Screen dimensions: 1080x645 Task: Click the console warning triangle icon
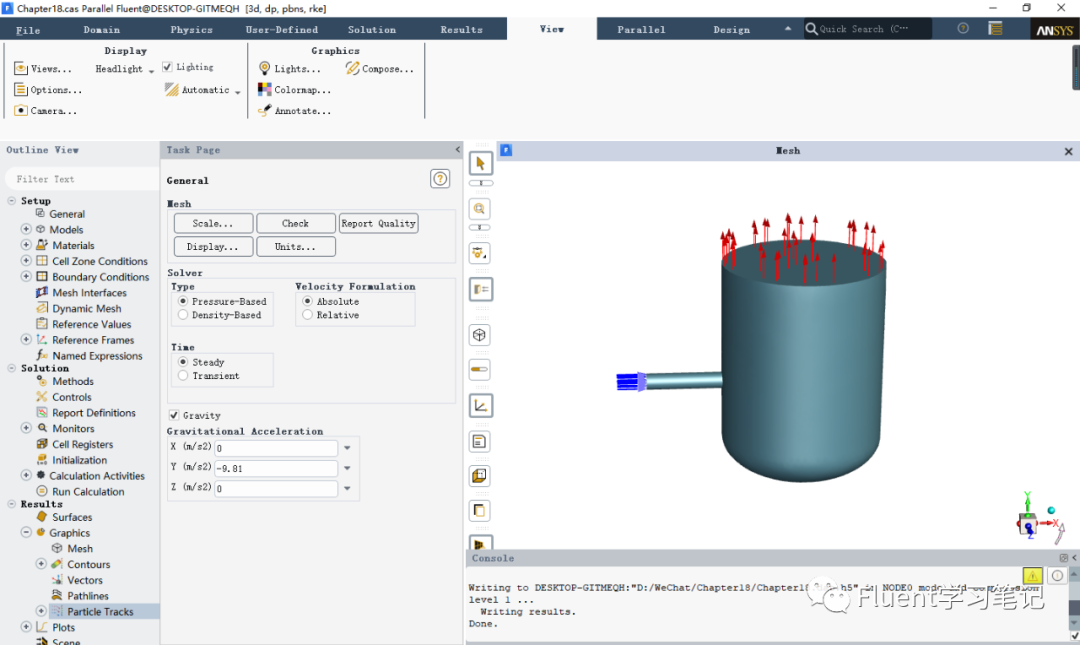click(x=1032, y=575)
